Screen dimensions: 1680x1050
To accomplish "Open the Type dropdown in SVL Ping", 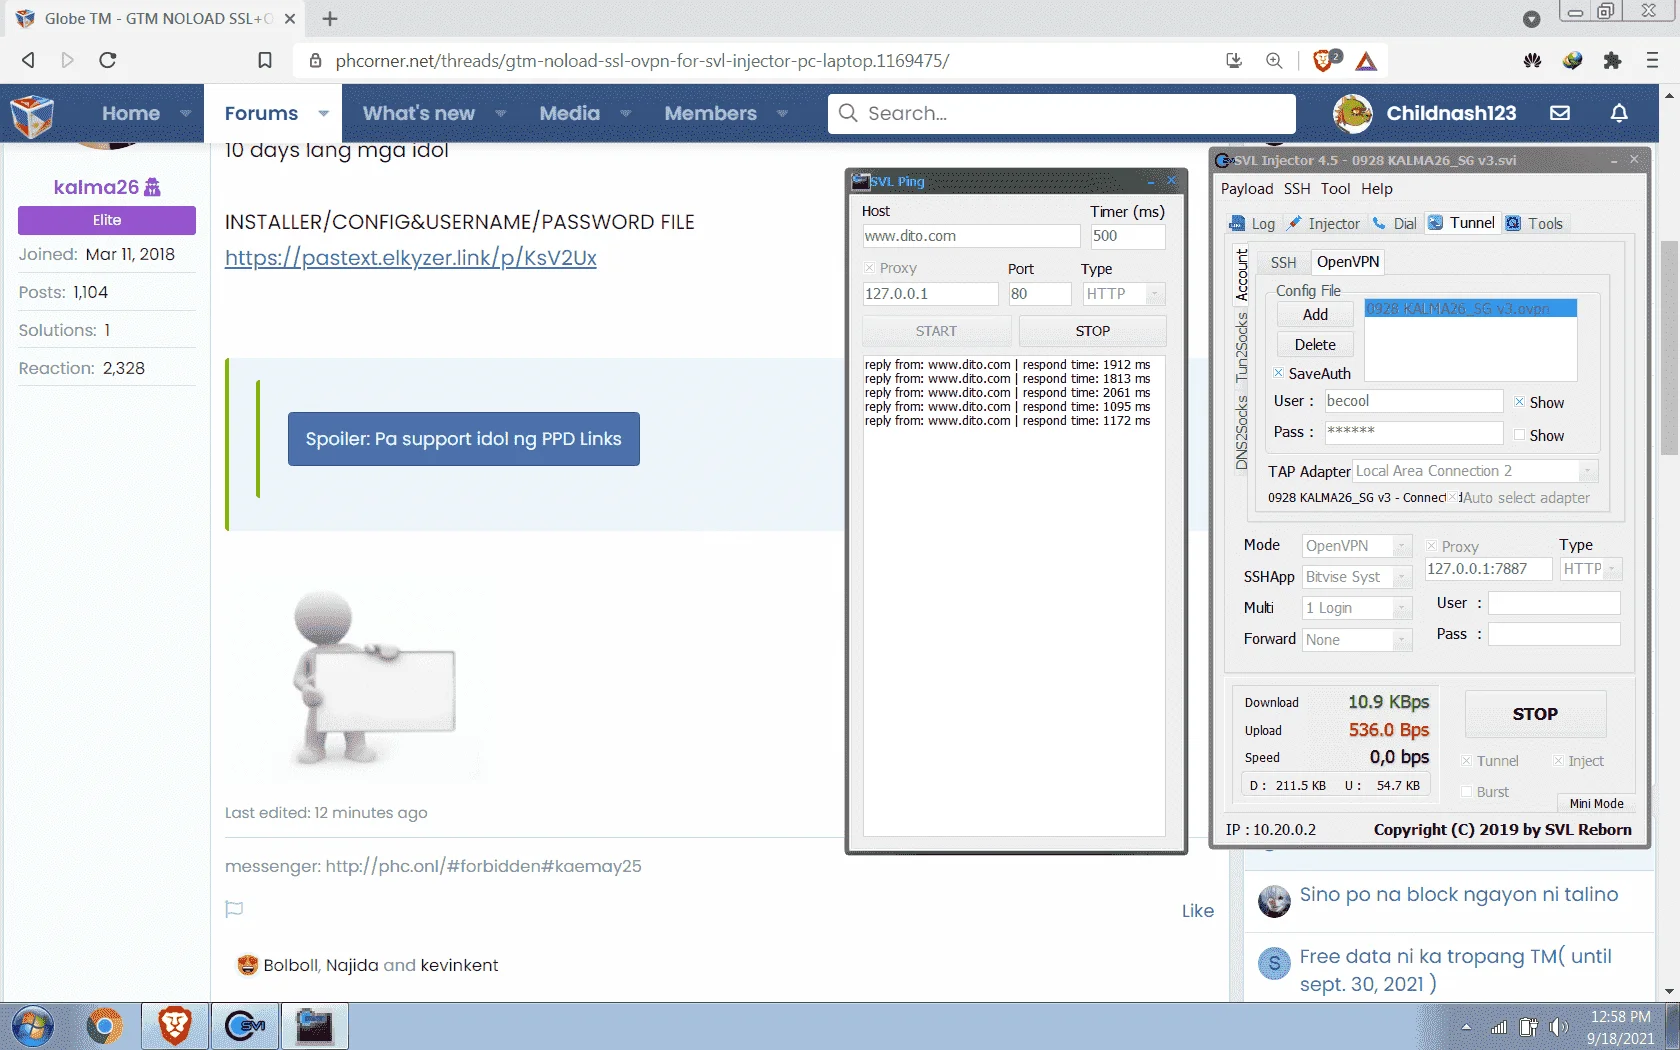I will [x=1155, y=294].
